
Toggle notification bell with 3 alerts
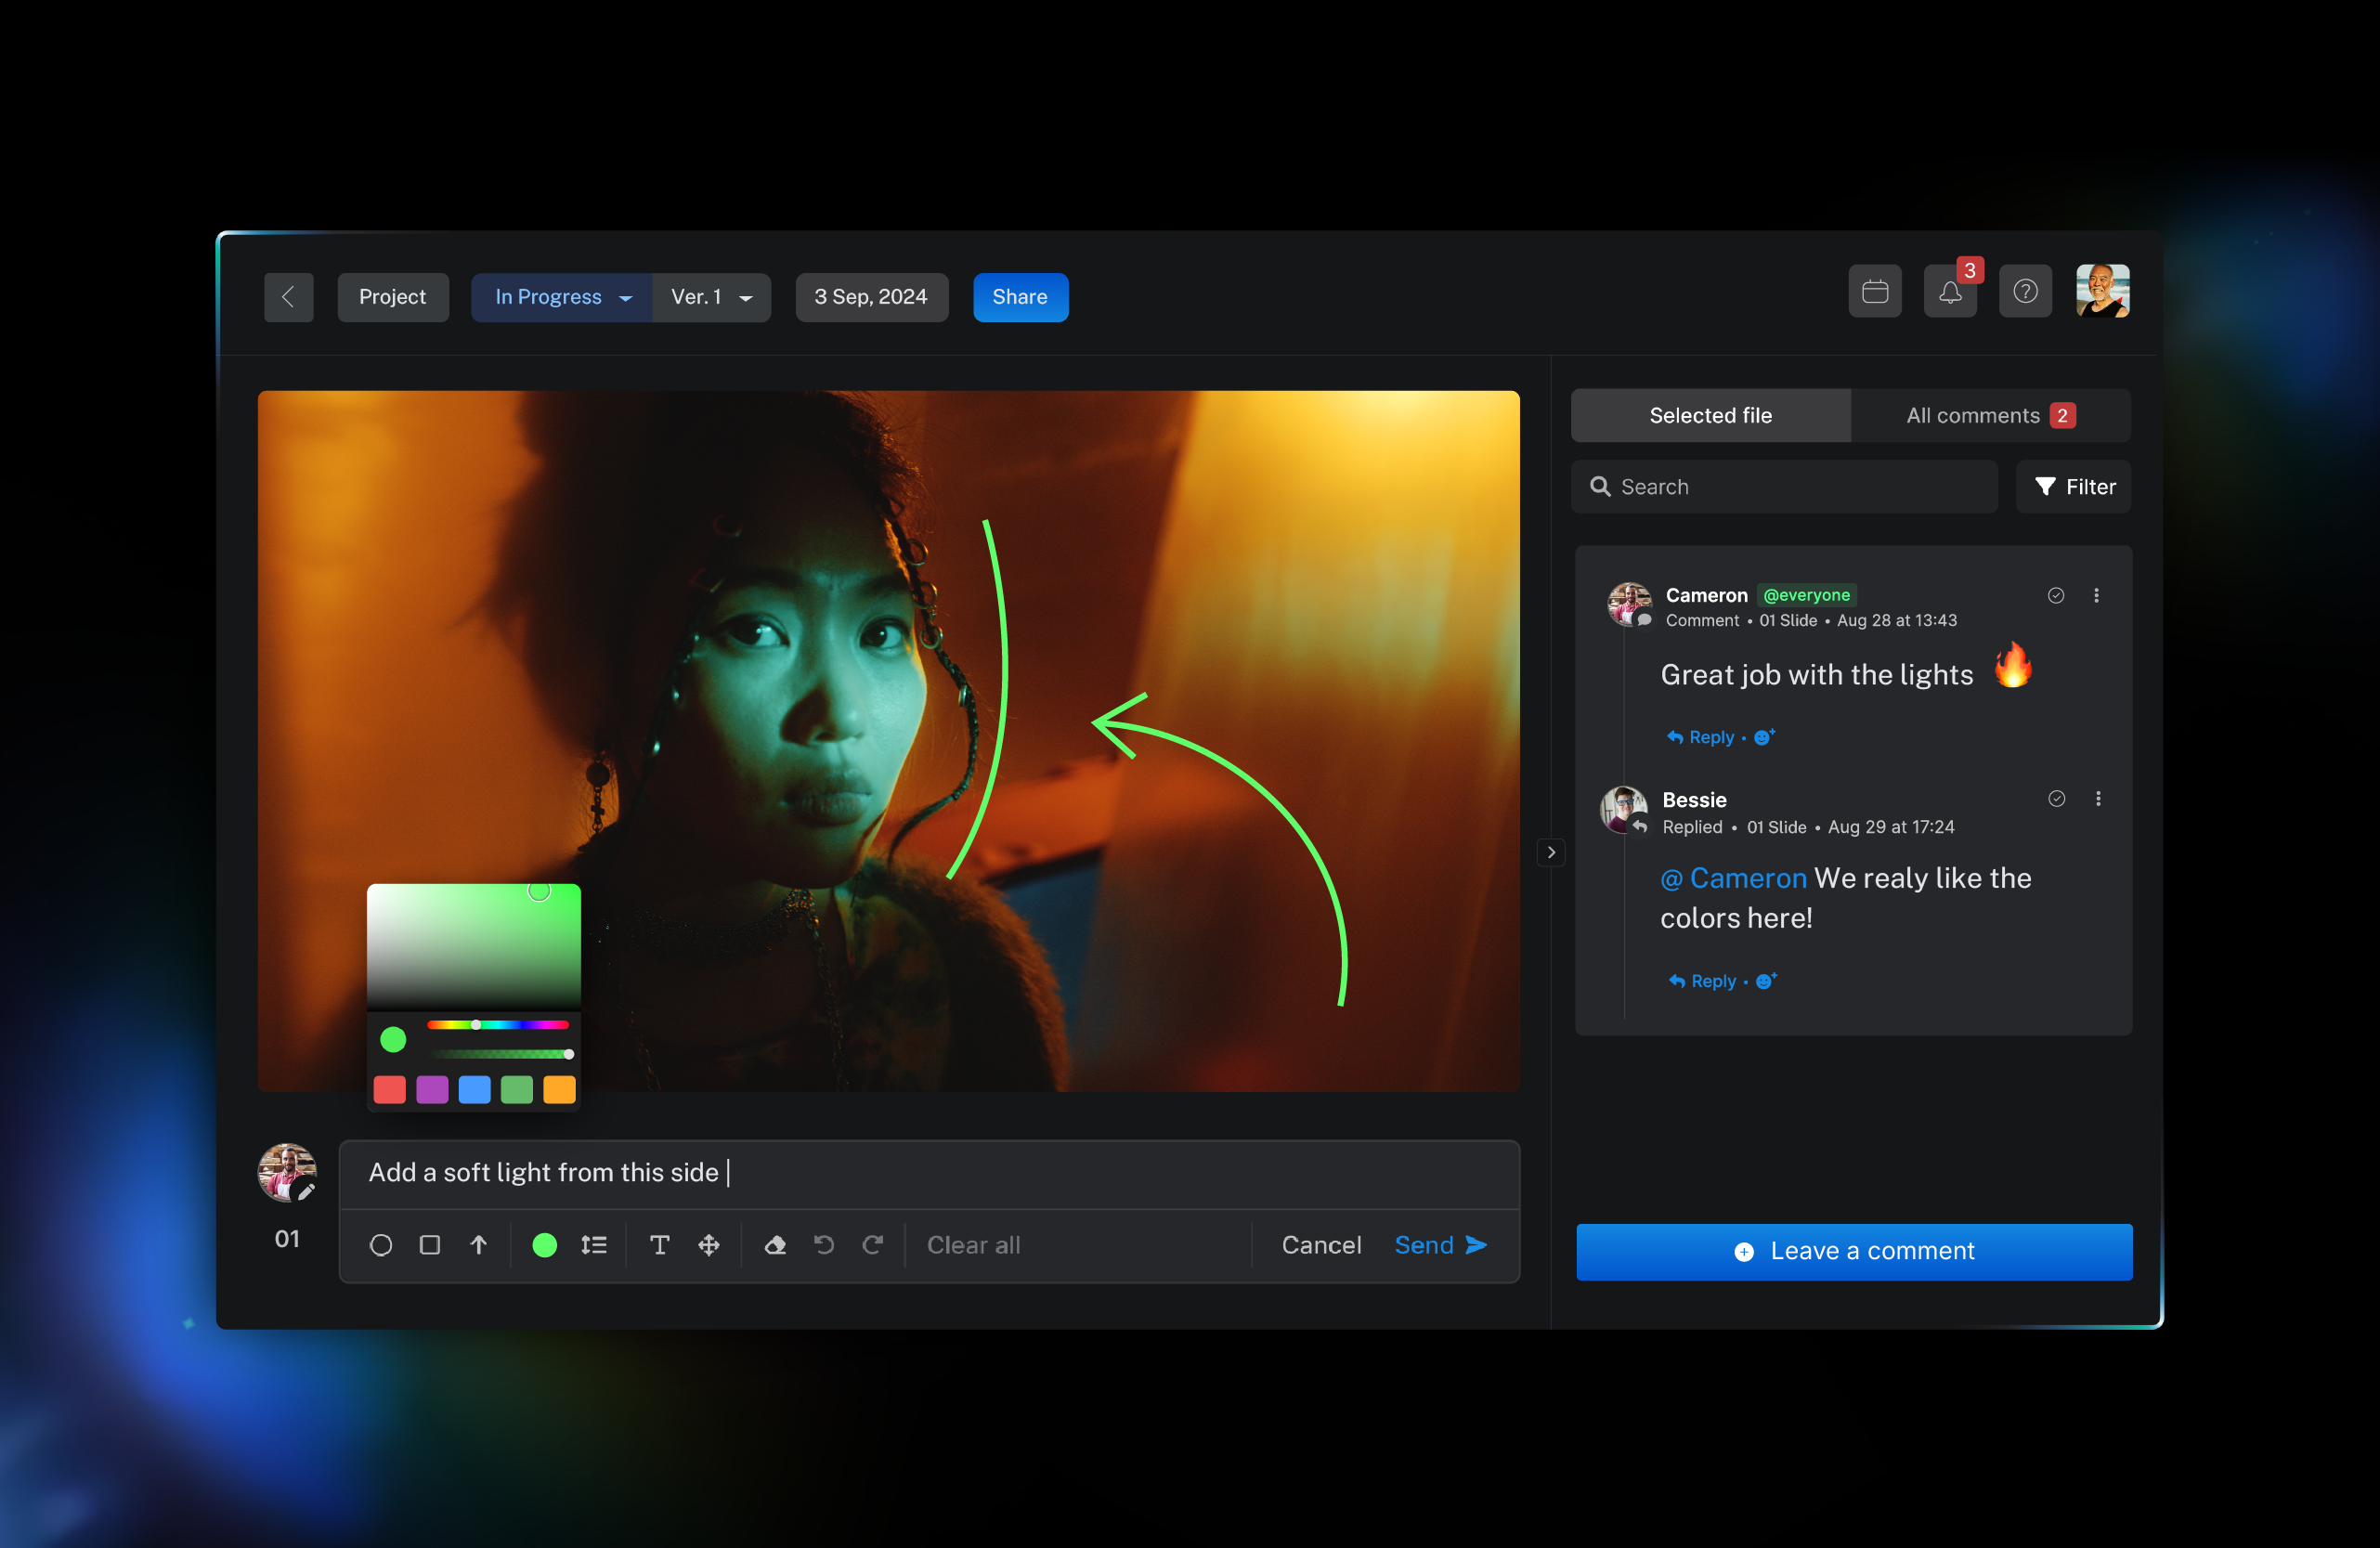click(1950, 295)
